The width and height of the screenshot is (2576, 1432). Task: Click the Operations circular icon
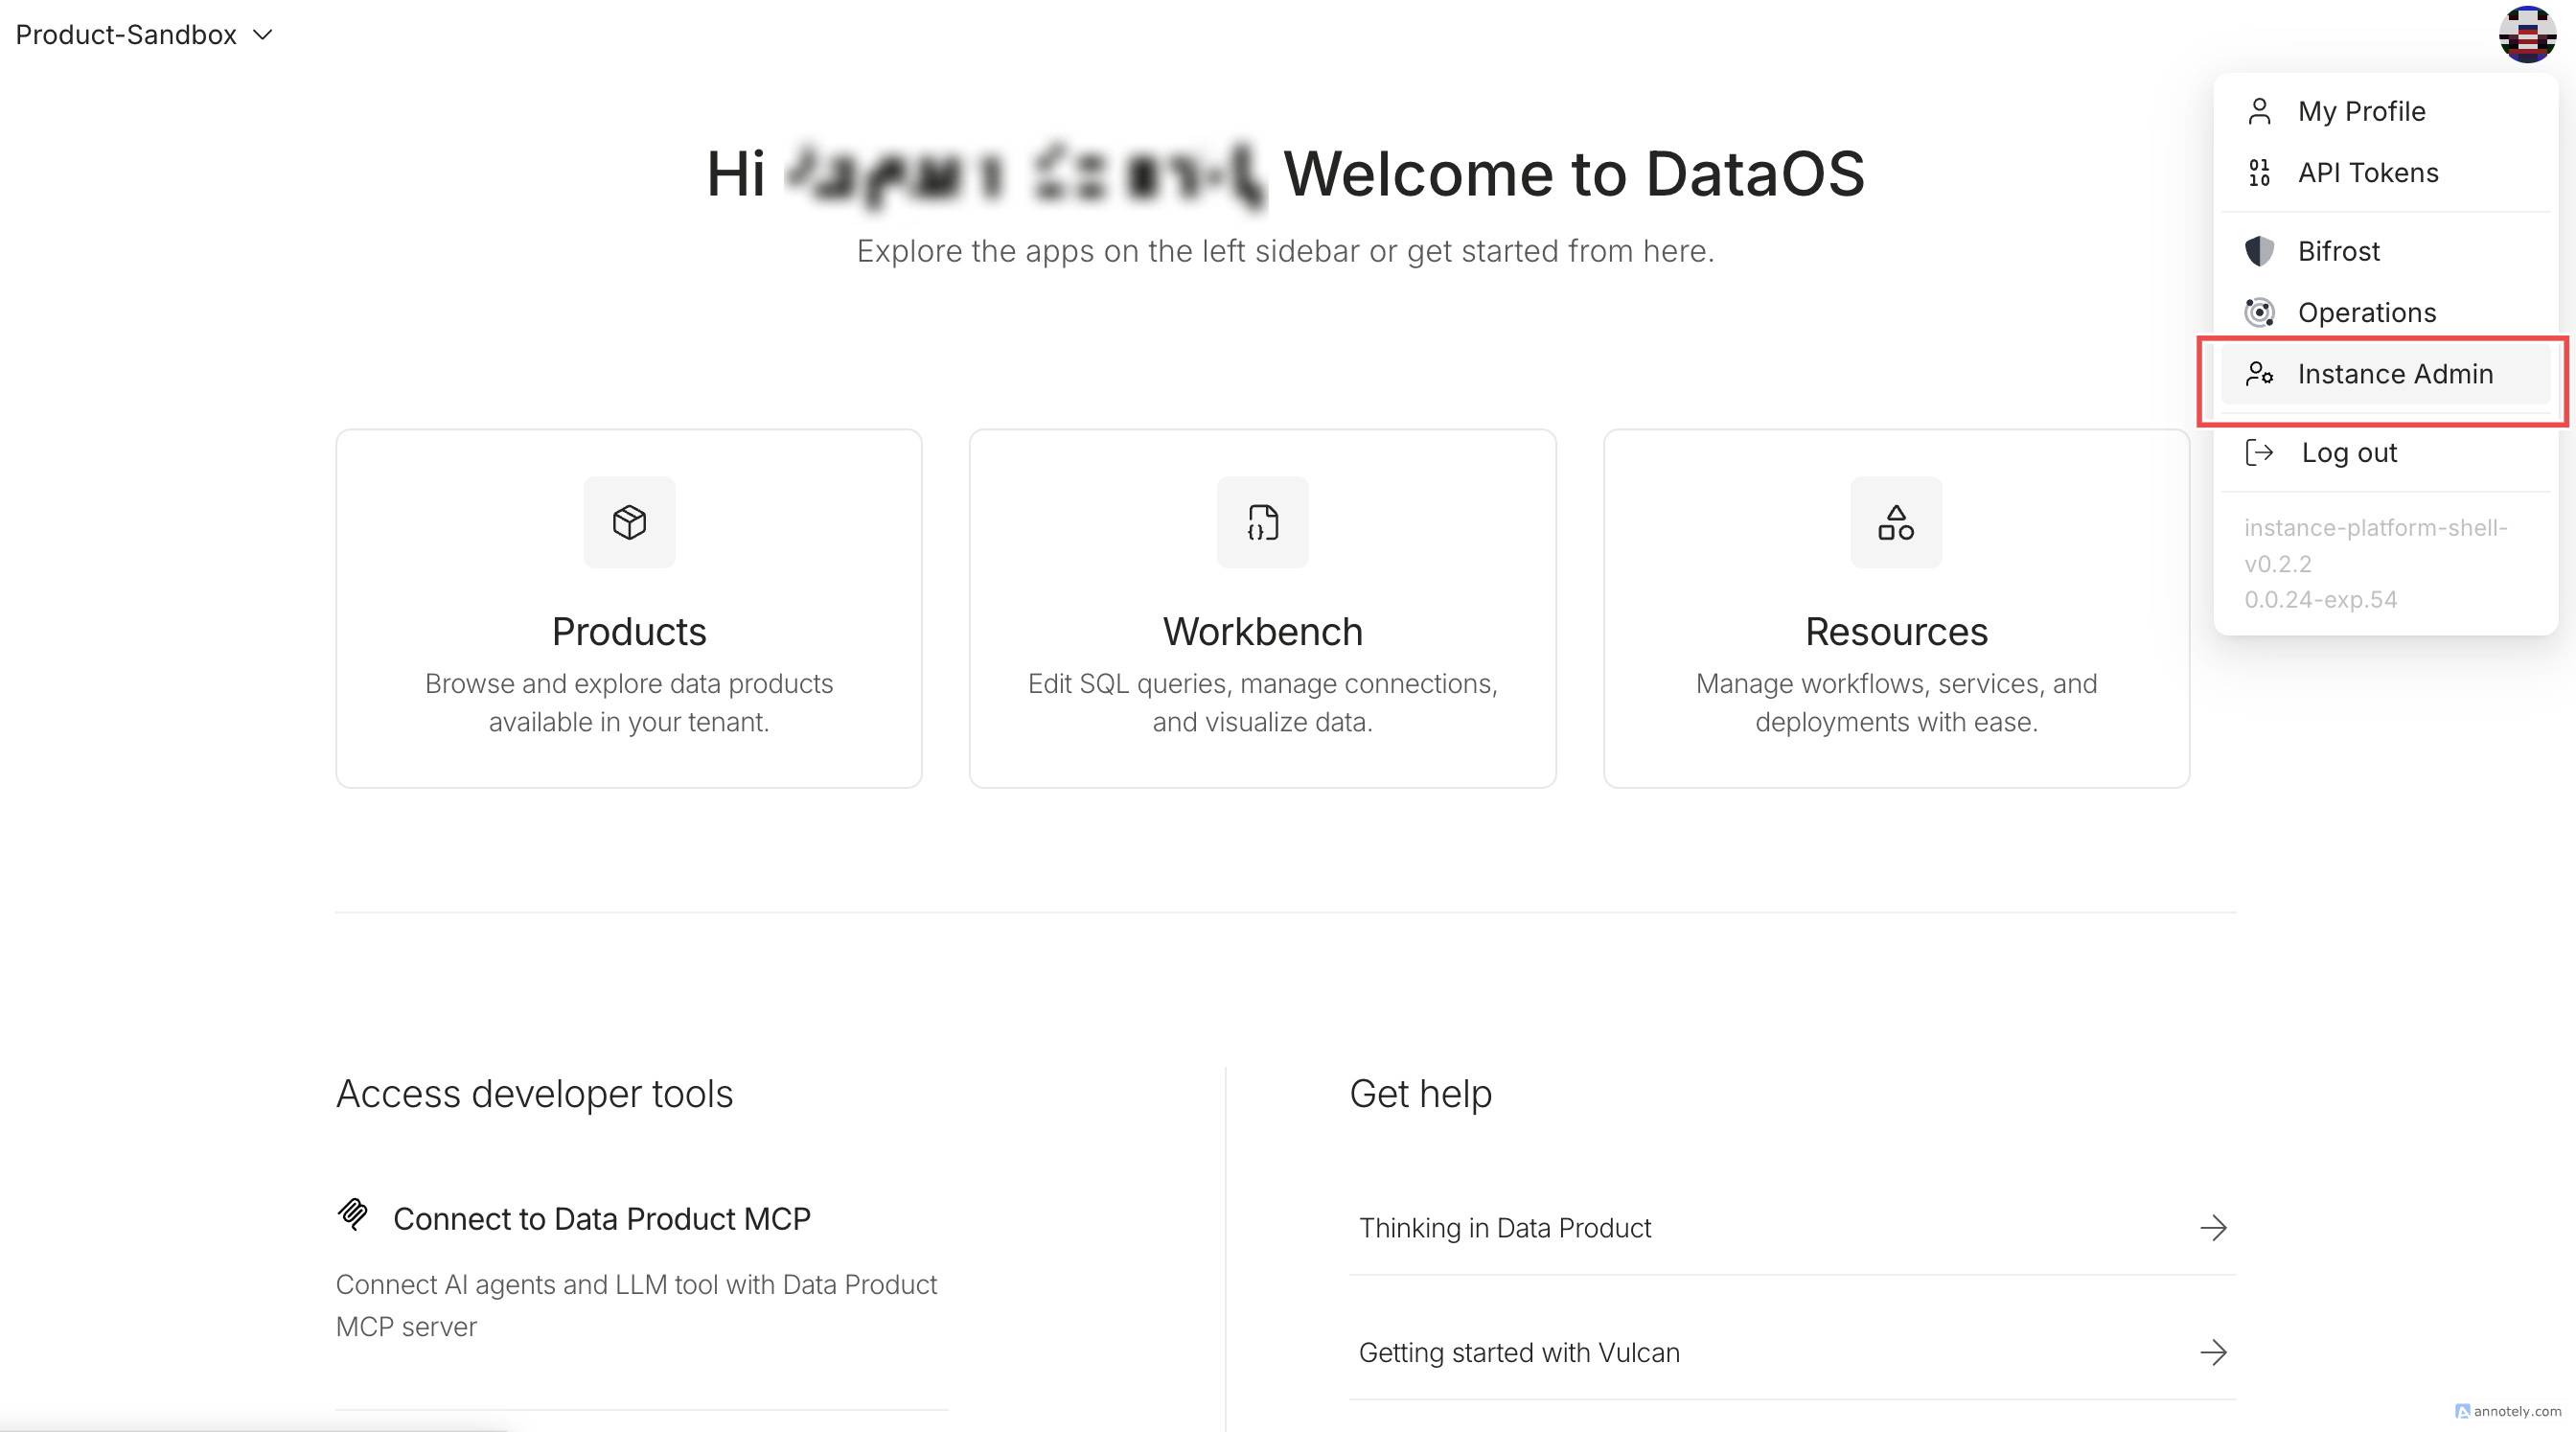(2259, 312)
